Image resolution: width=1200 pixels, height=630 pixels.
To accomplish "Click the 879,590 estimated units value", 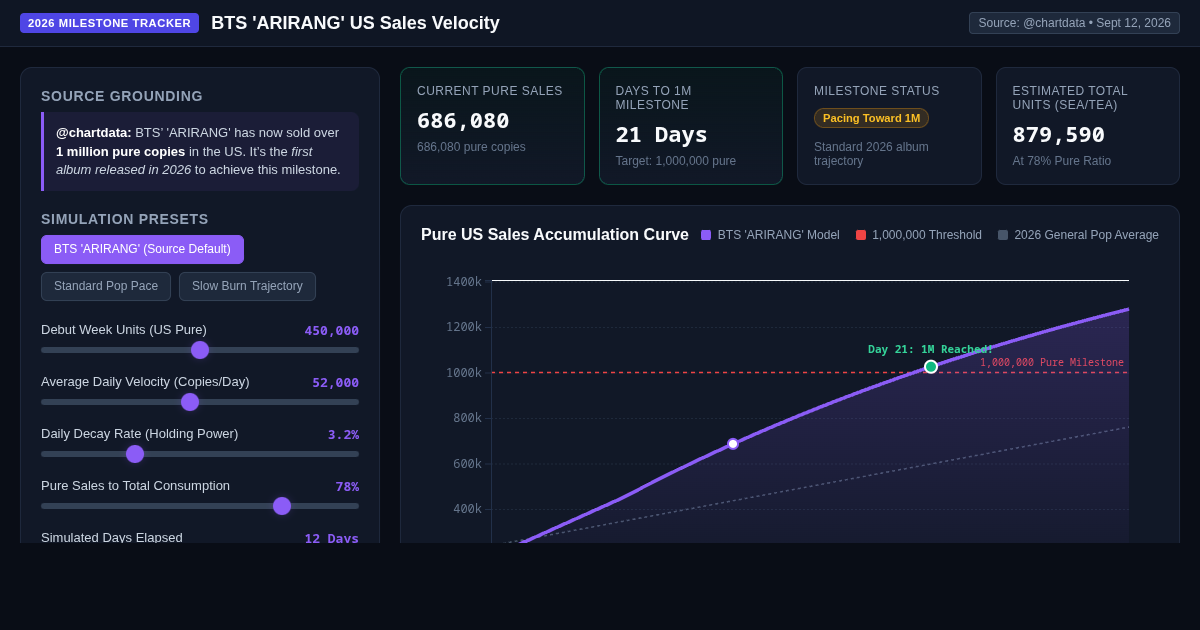I will [x=1058, y=134].
